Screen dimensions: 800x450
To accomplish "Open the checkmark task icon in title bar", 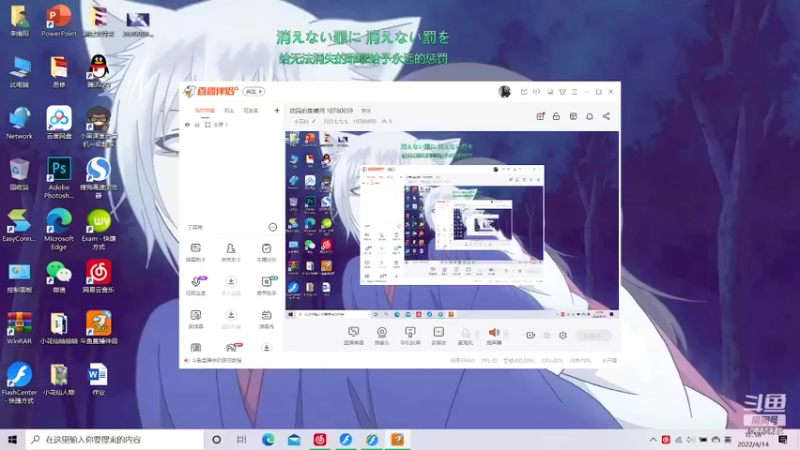I will (x=524, y=92).
